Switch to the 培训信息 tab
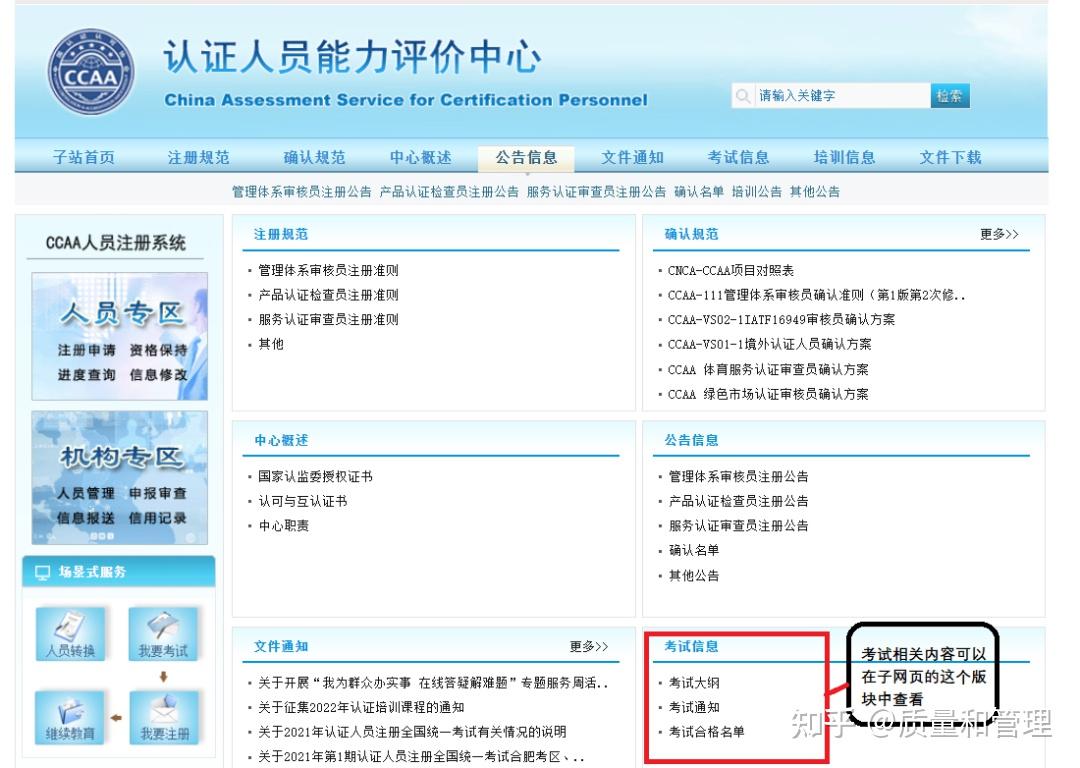 [x=844, y=157]
